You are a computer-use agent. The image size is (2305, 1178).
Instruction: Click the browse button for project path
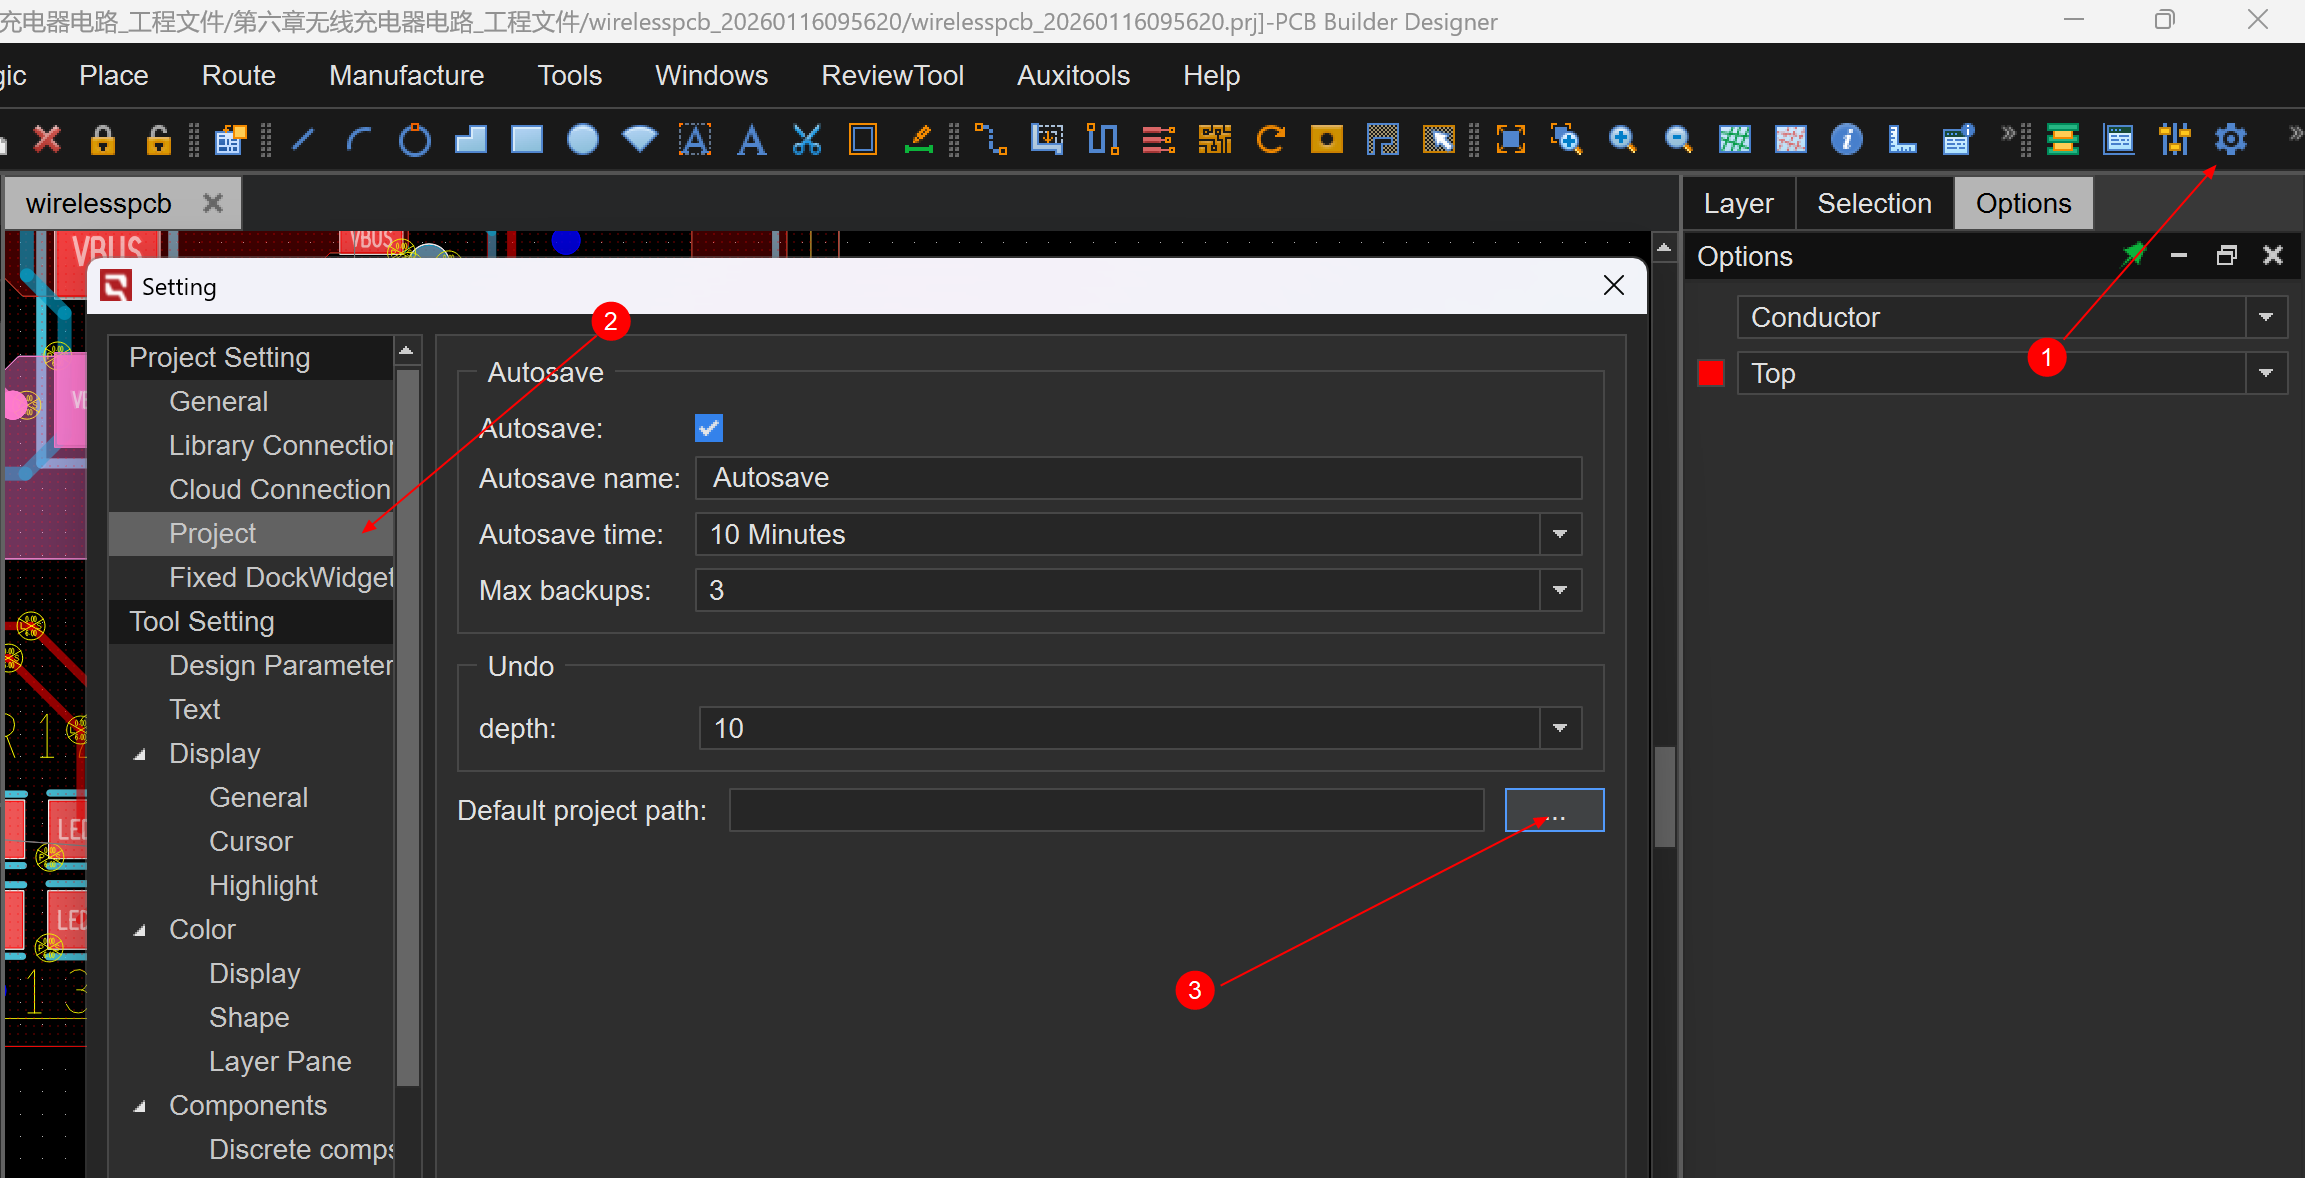point(1554,810)
